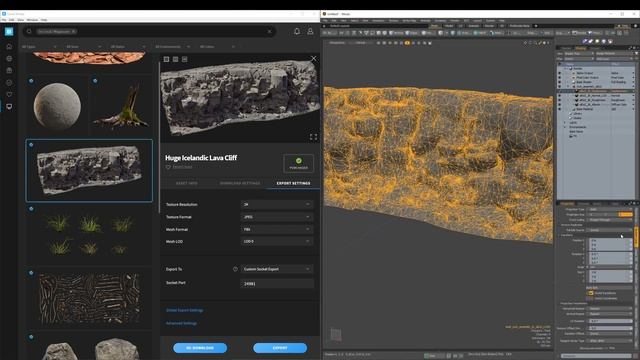
Task: Click the Bridge logo icon
Action: [9, 31]
